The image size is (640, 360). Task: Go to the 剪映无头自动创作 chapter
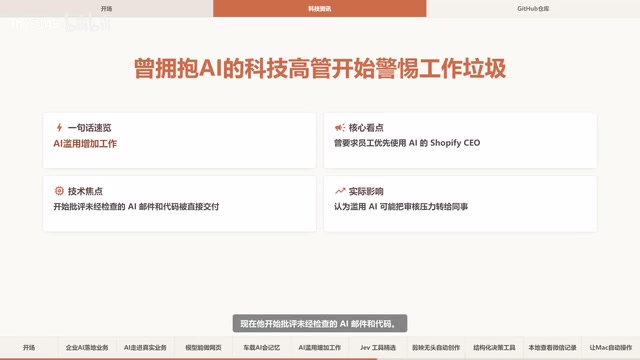(x=436, y=347)
